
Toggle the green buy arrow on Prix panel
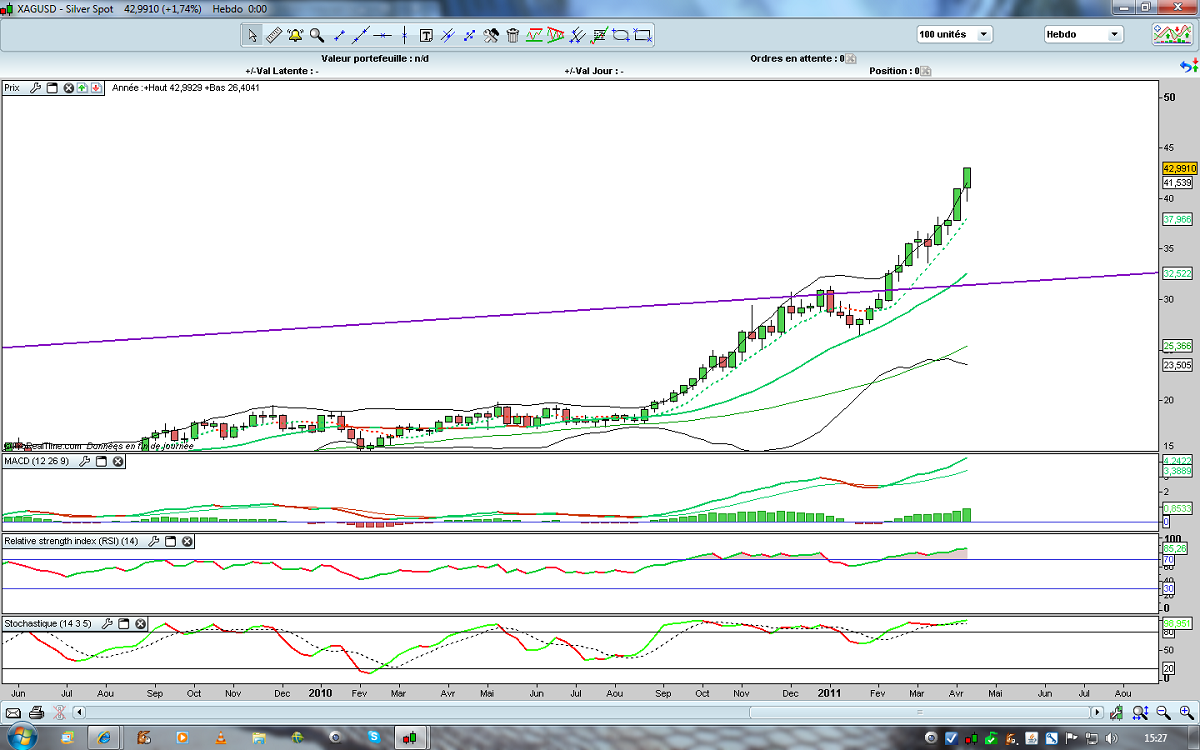82,88
